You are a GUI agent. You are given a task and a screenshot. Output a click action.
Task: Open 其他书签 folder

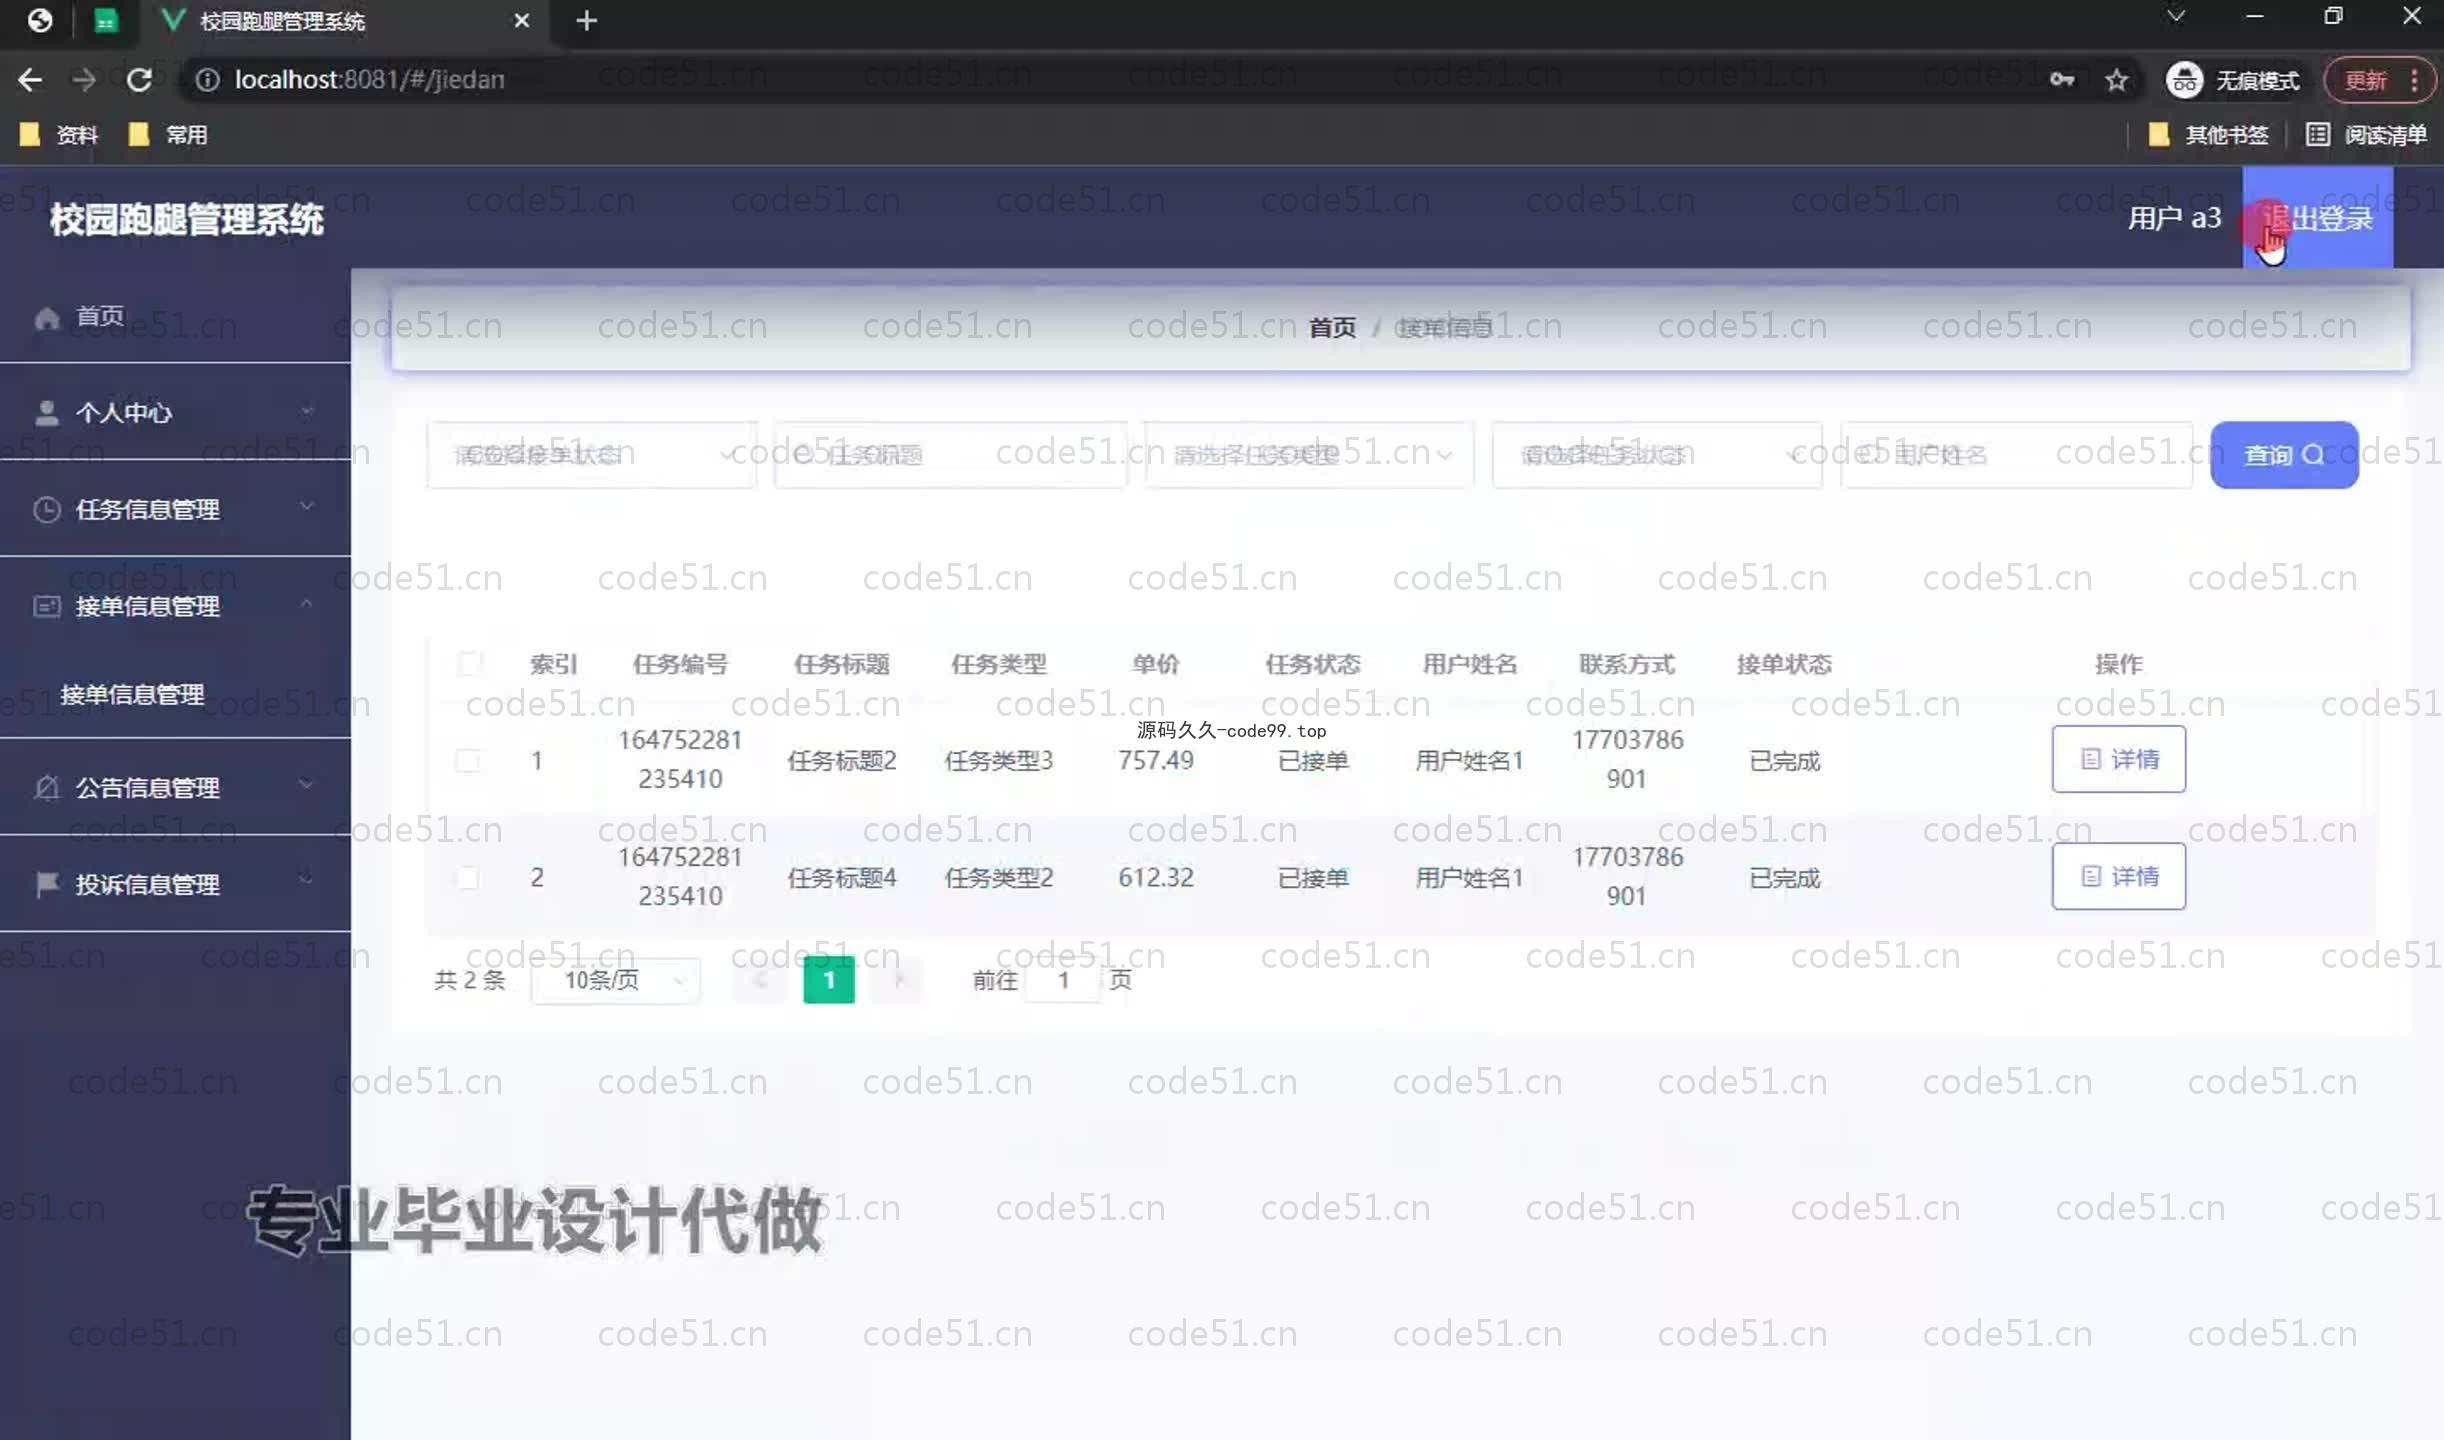tap(2208, 134)
